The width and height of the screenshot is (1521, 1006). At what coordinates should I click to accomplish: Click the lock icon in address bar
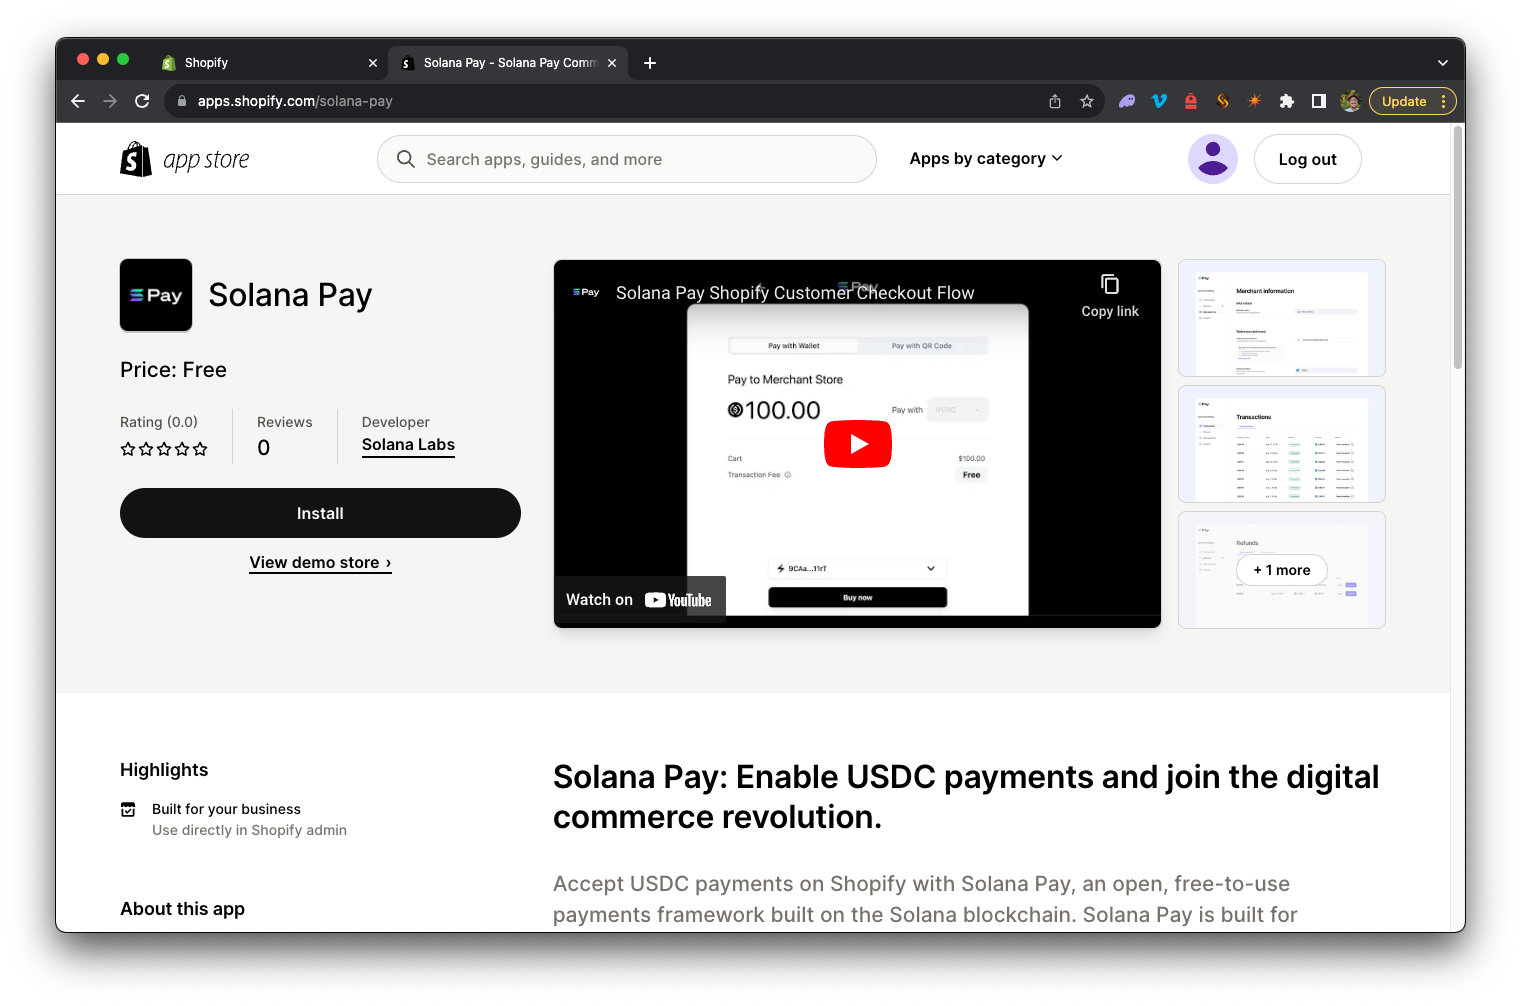(182, 101)
